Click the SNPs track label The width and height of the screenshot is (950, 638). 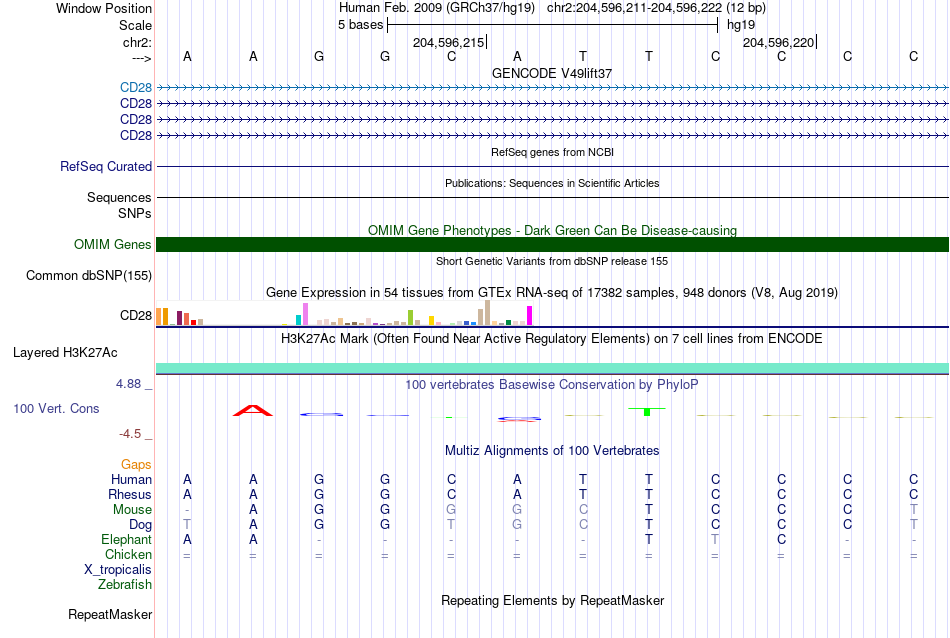tap(135, 213)
